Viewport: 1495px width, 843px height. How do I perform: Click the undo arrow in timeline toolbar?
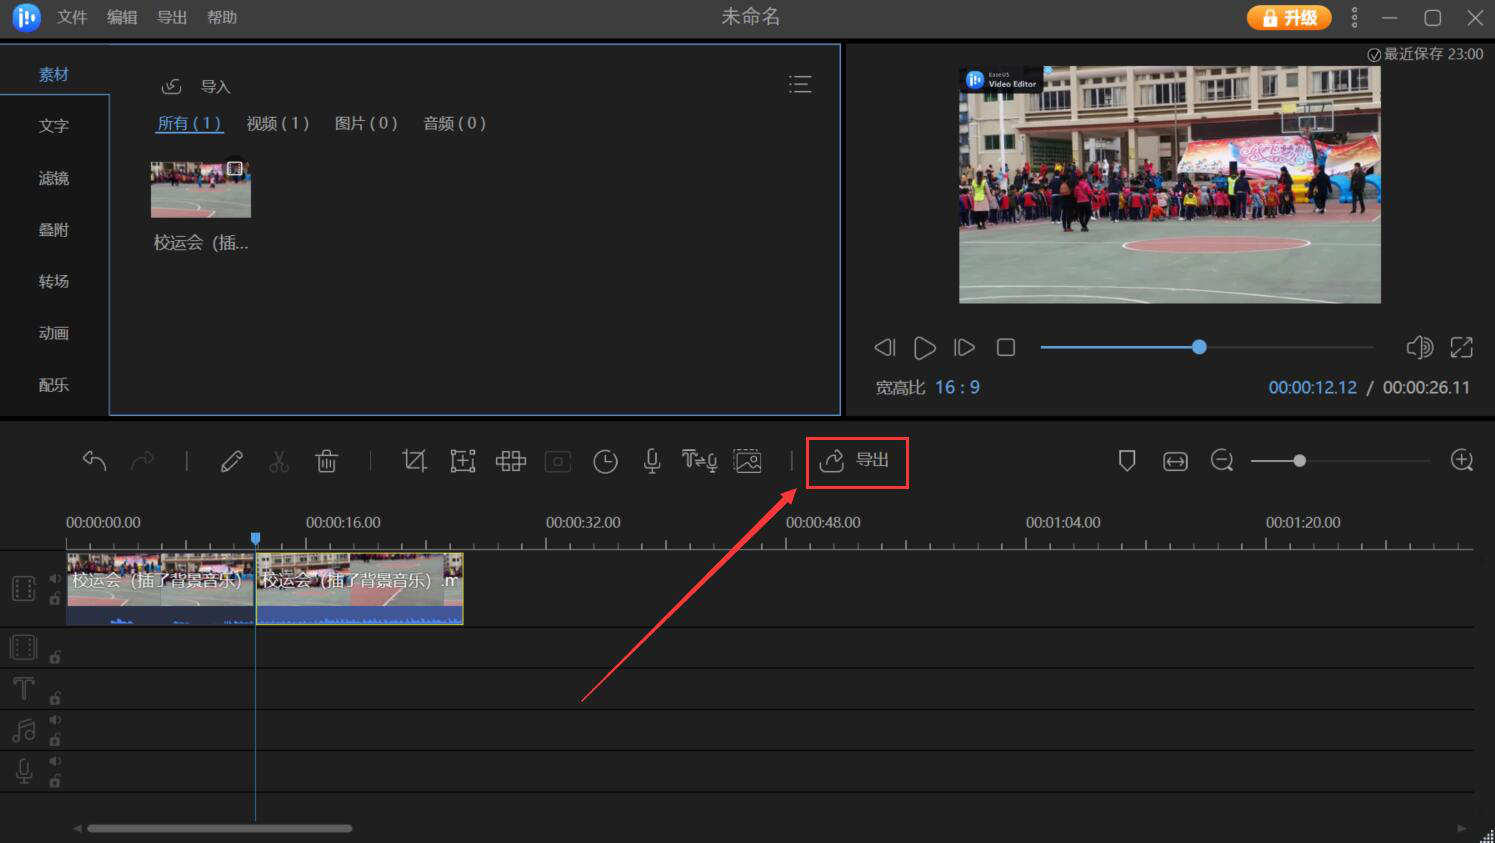click(94, 461)
